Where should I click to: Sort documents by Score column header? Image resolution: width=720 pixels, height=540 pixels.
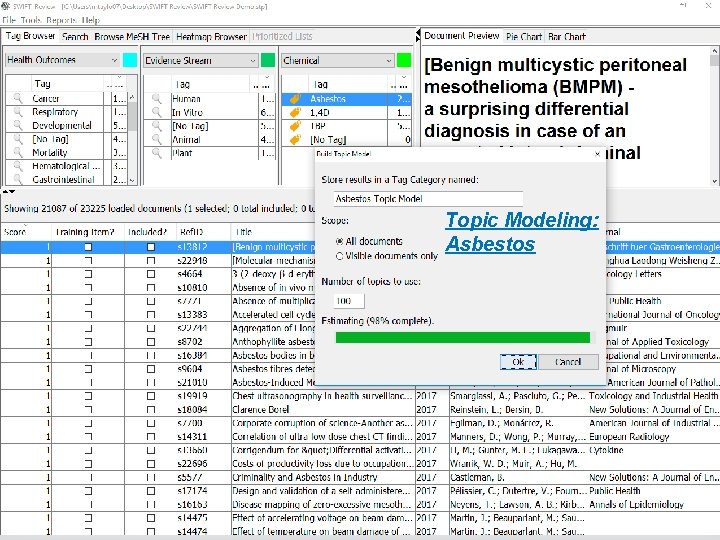point(25,232)
